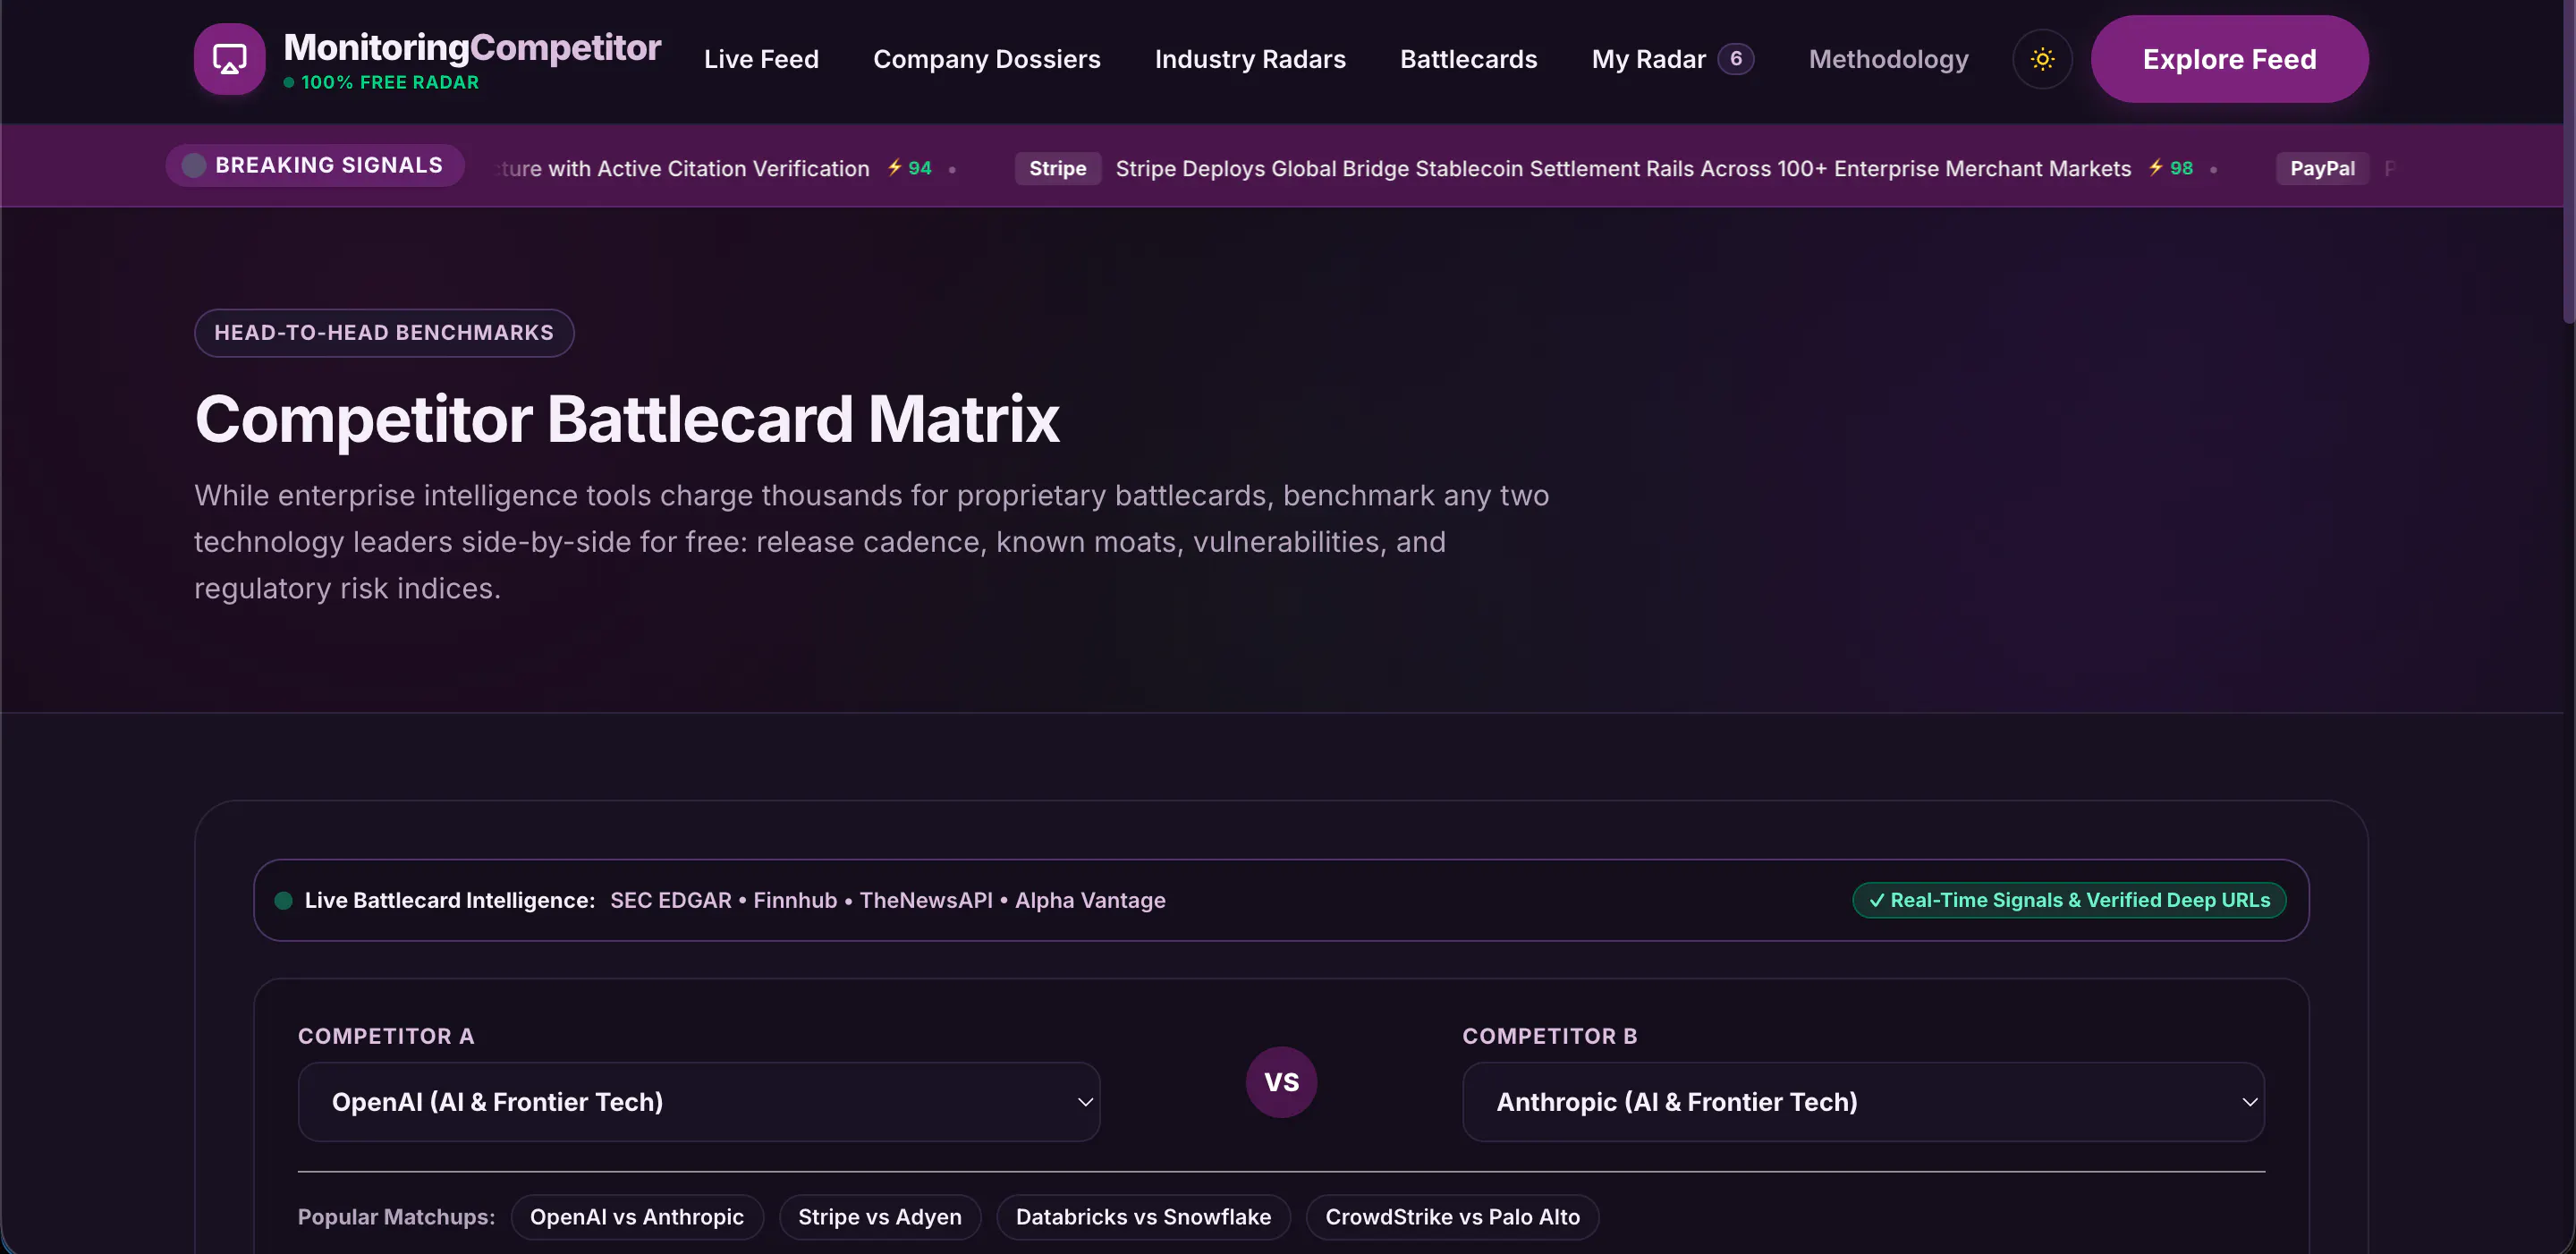Go to Battlecards nav item
The image size is (2576, 1254).
point(1468,59)
